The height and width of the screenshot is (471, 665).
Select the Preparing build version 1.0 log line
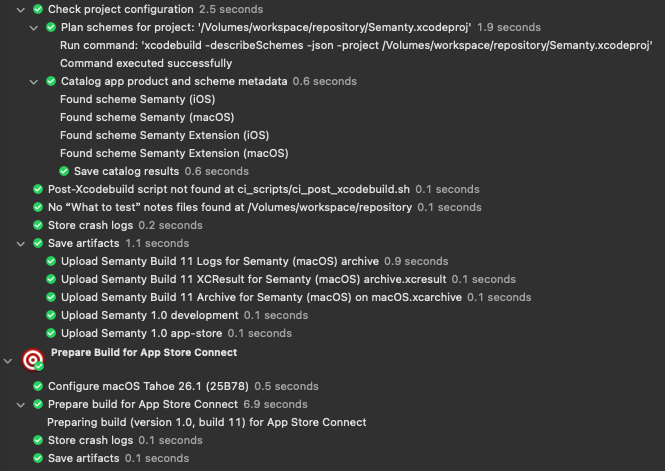206,422
